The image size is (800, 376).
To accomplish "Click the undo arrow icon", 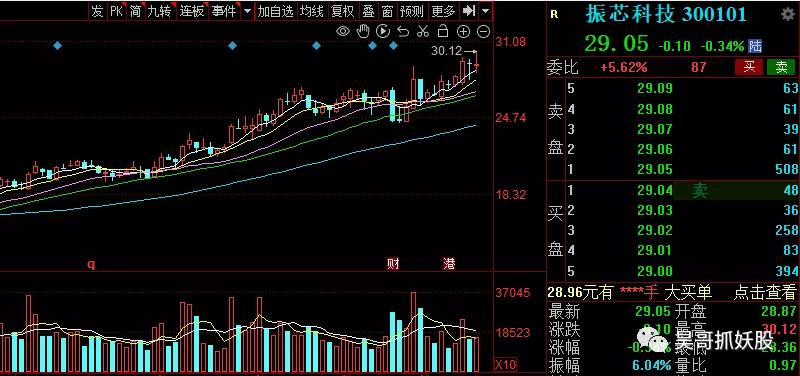I will [x=403, y=32].
